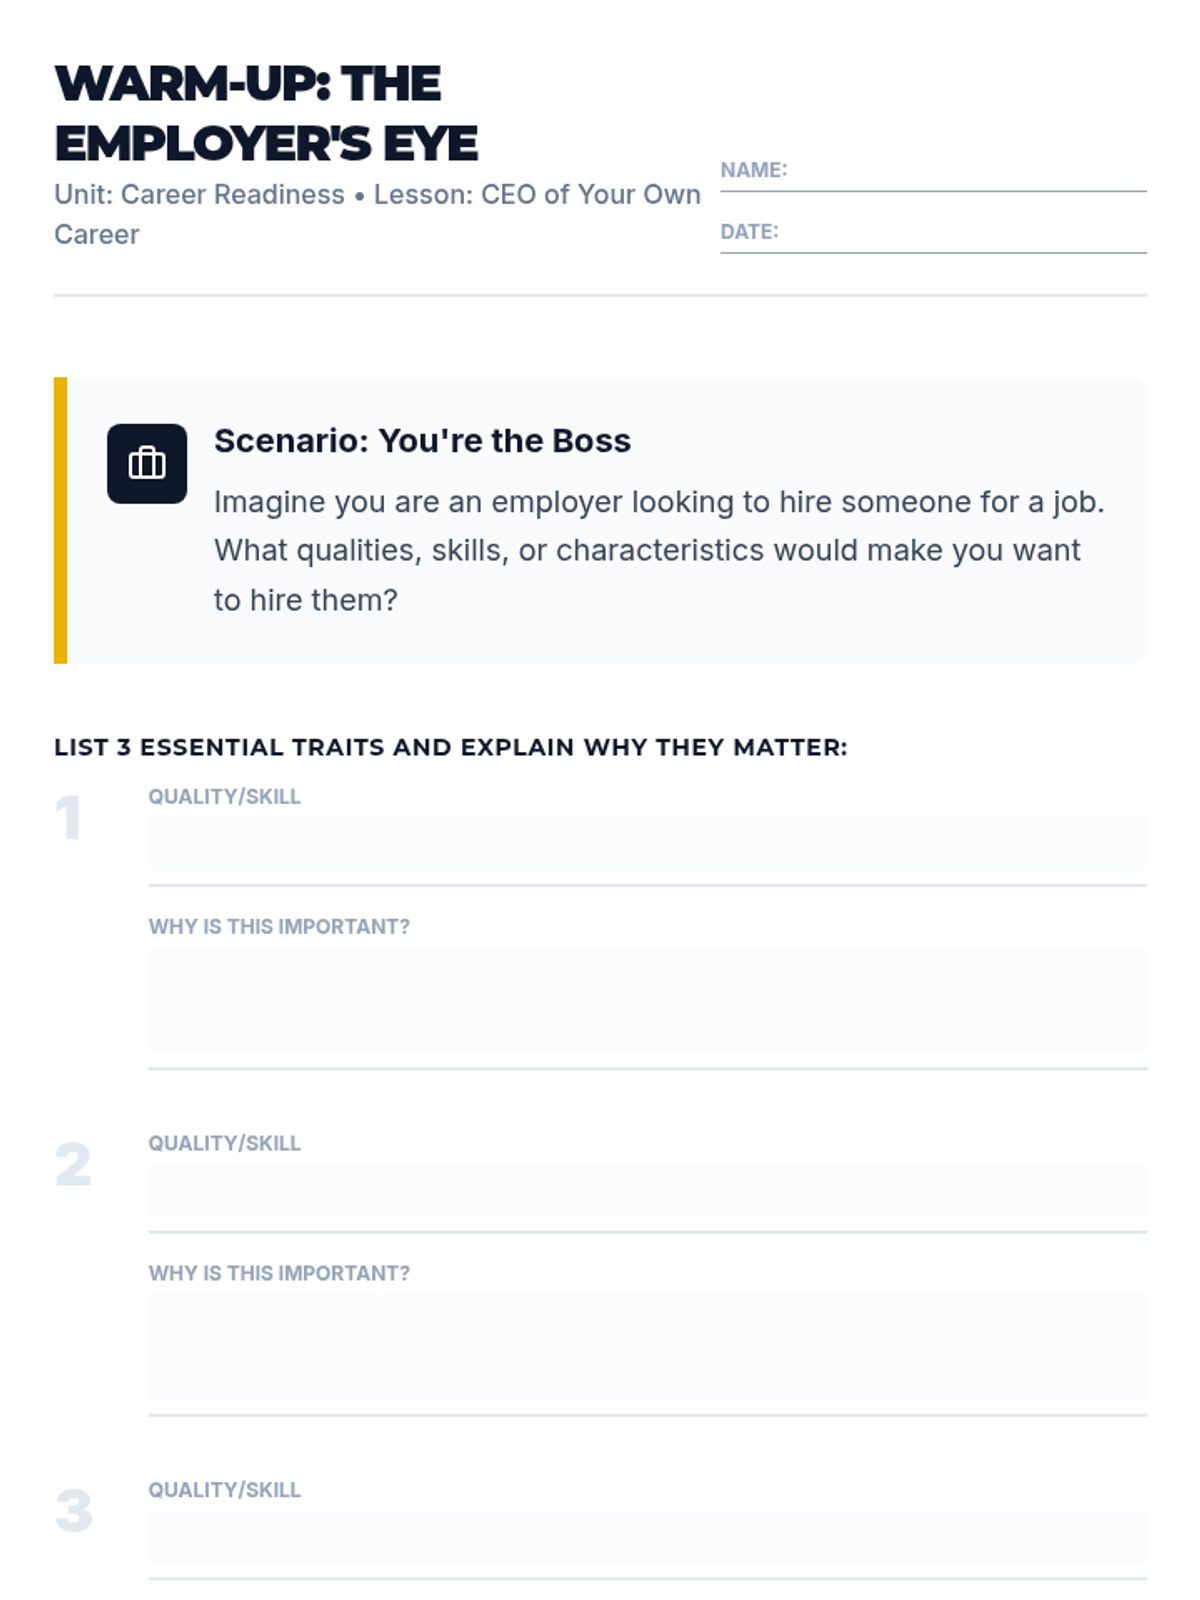Viewport: 1200px width, 1600px height.
Task: Click the first Why Is This Important box
Action: (647, 1001)
